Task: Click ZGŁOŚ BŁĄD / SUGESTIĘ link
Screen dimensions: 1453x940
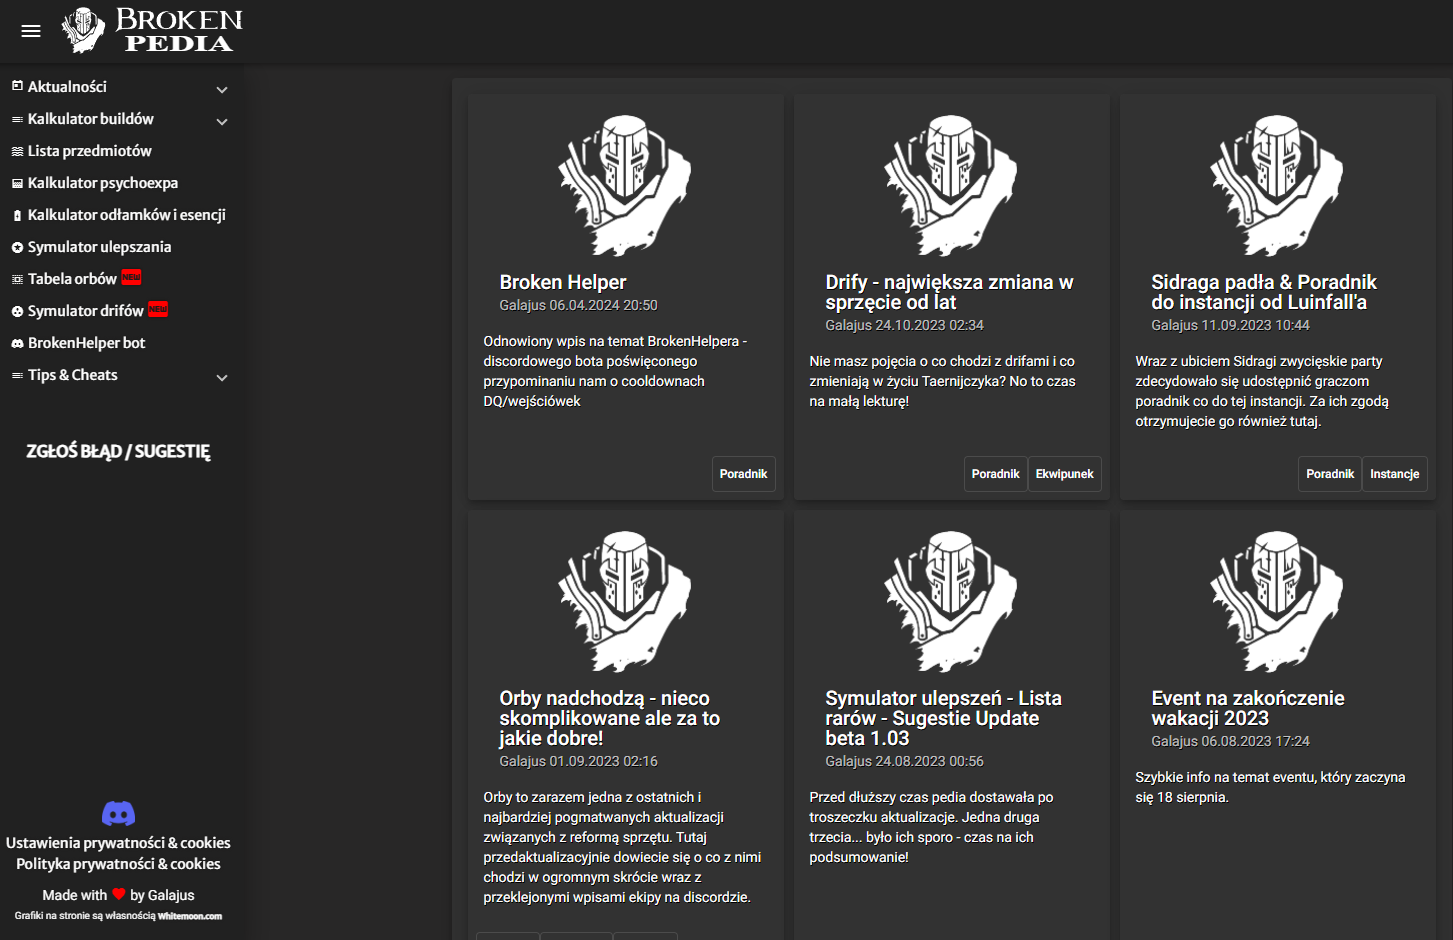Action: point(118,451)
